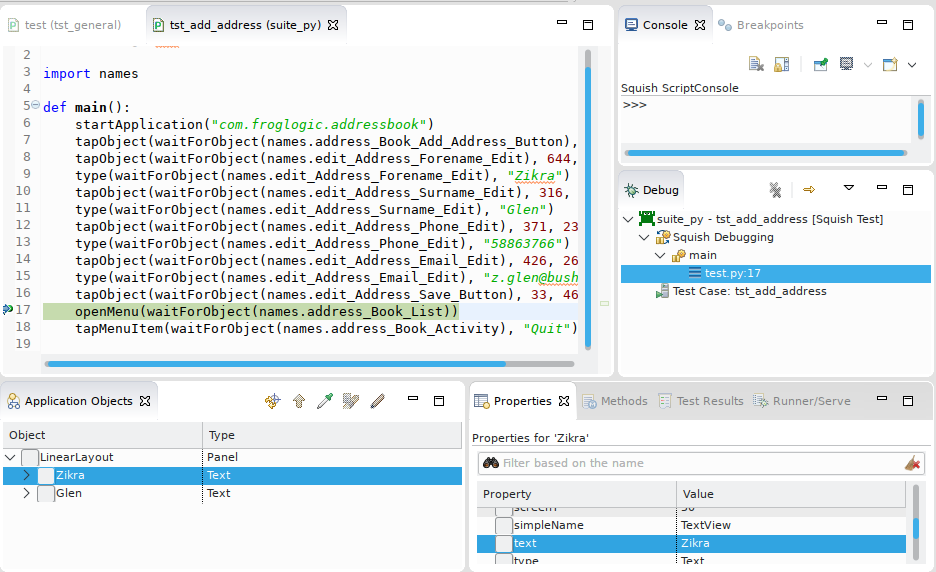Click the Python file icon on tst_add_address tab
The width and height of the screenshot is (936, 572).
[x=158, y=25]
